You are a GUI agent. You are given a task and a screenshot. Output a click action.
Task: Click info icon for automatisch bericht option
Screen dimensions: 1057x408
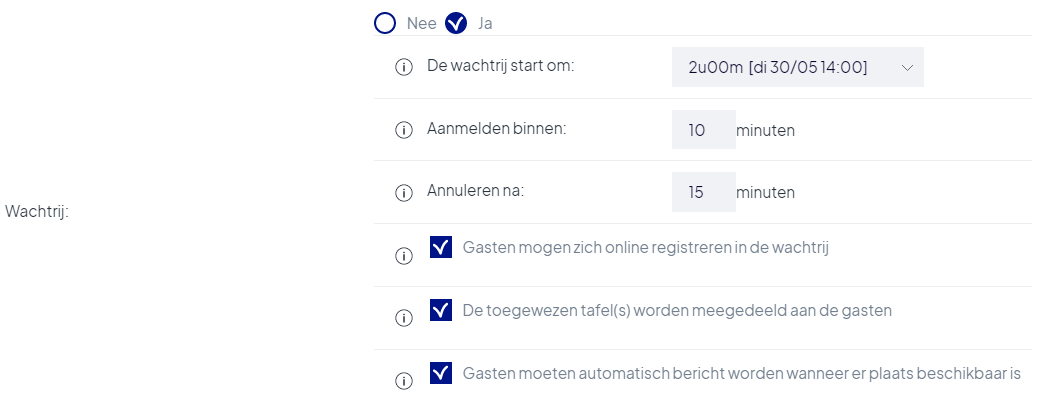click(x=403, y=381)
